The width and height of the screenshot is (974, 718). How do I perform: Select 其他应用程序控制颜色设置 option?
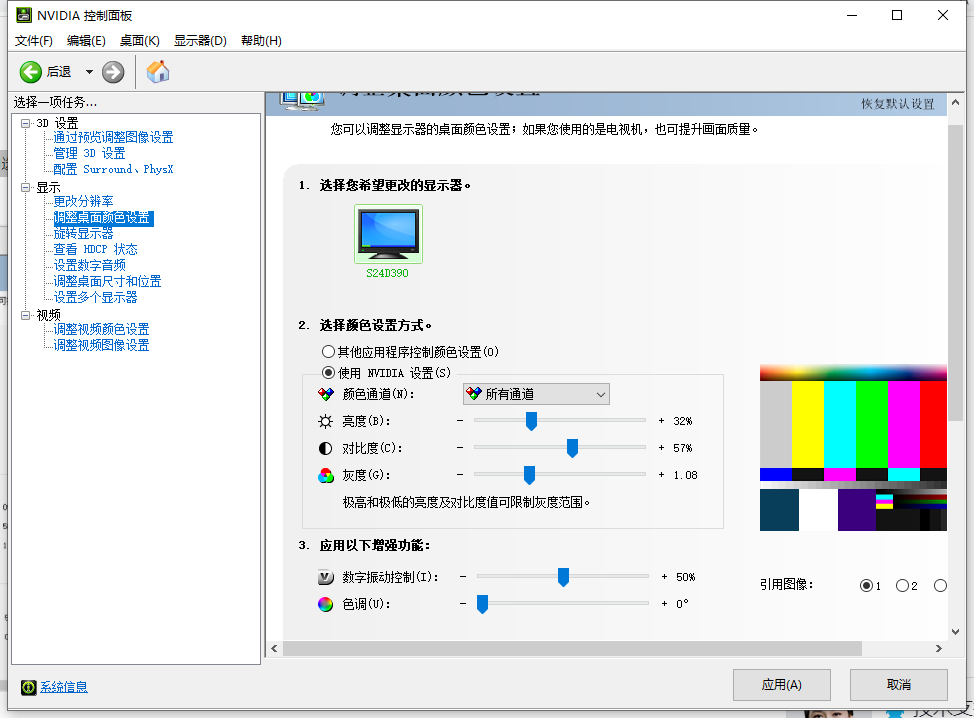pos(328,351)
